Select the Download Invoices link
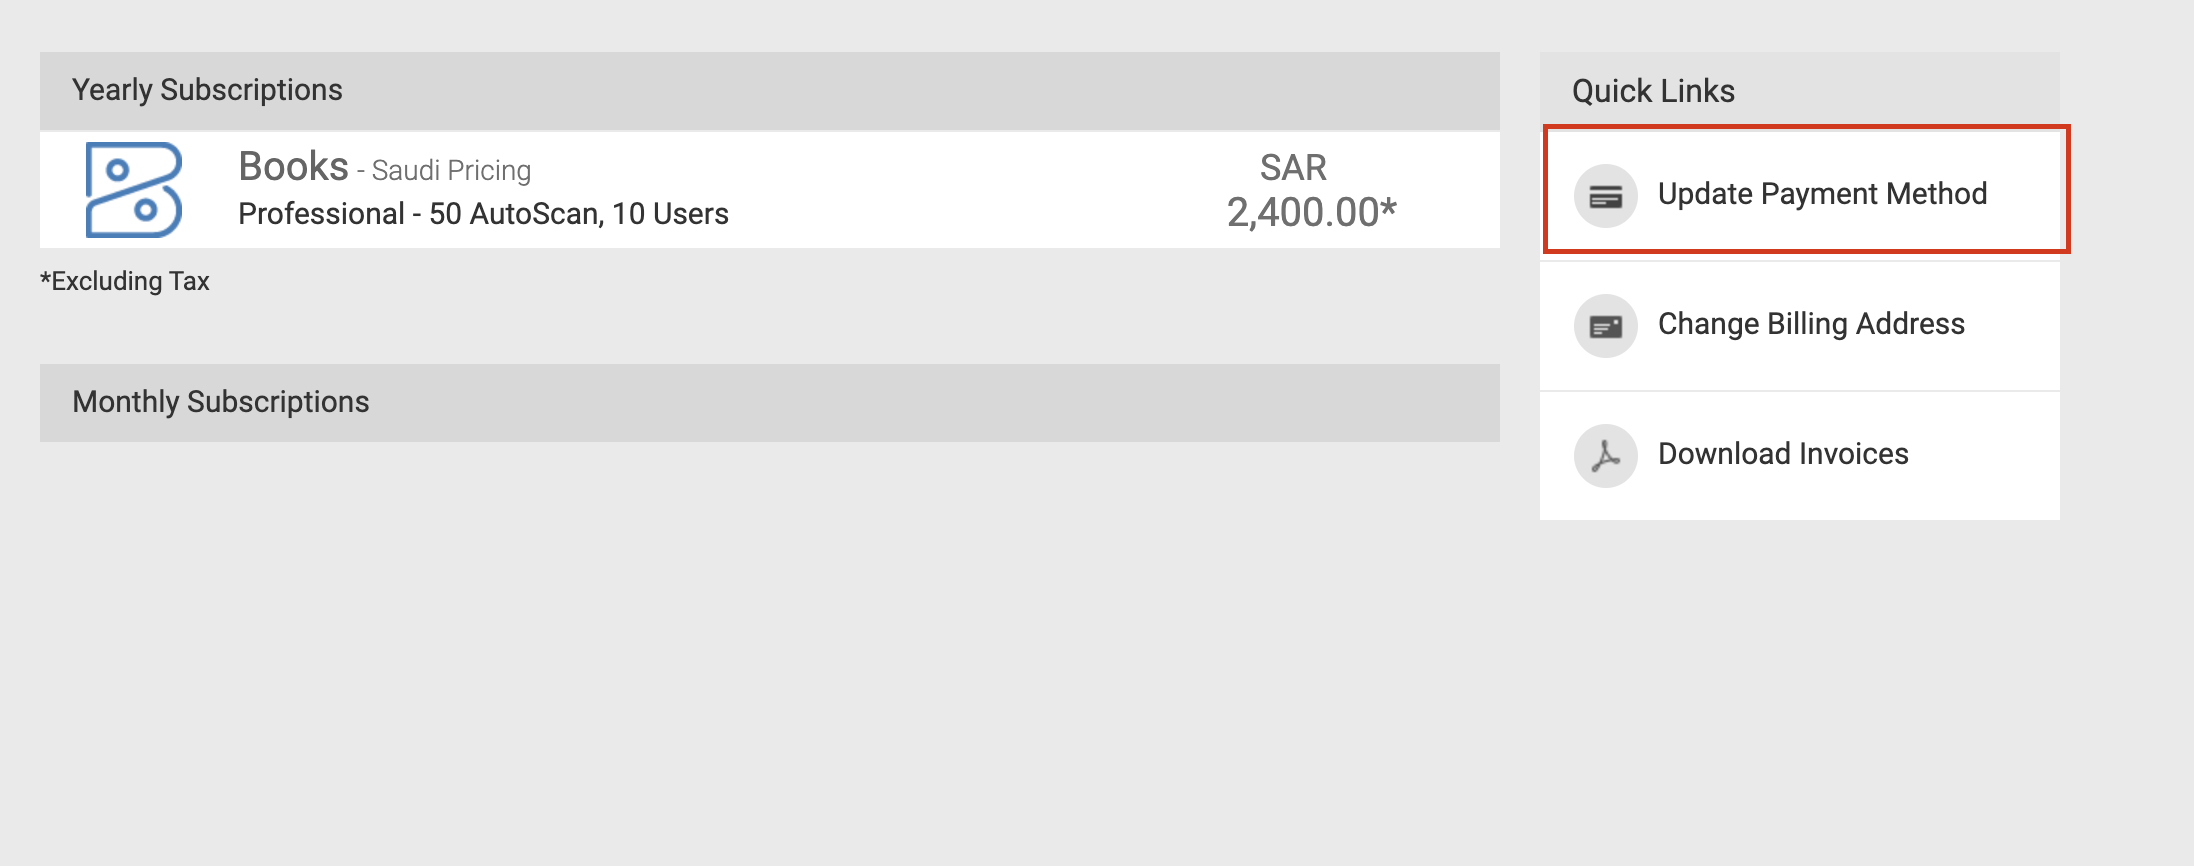The height and width of the screenshot is (866, 2194). (1782, 454)
